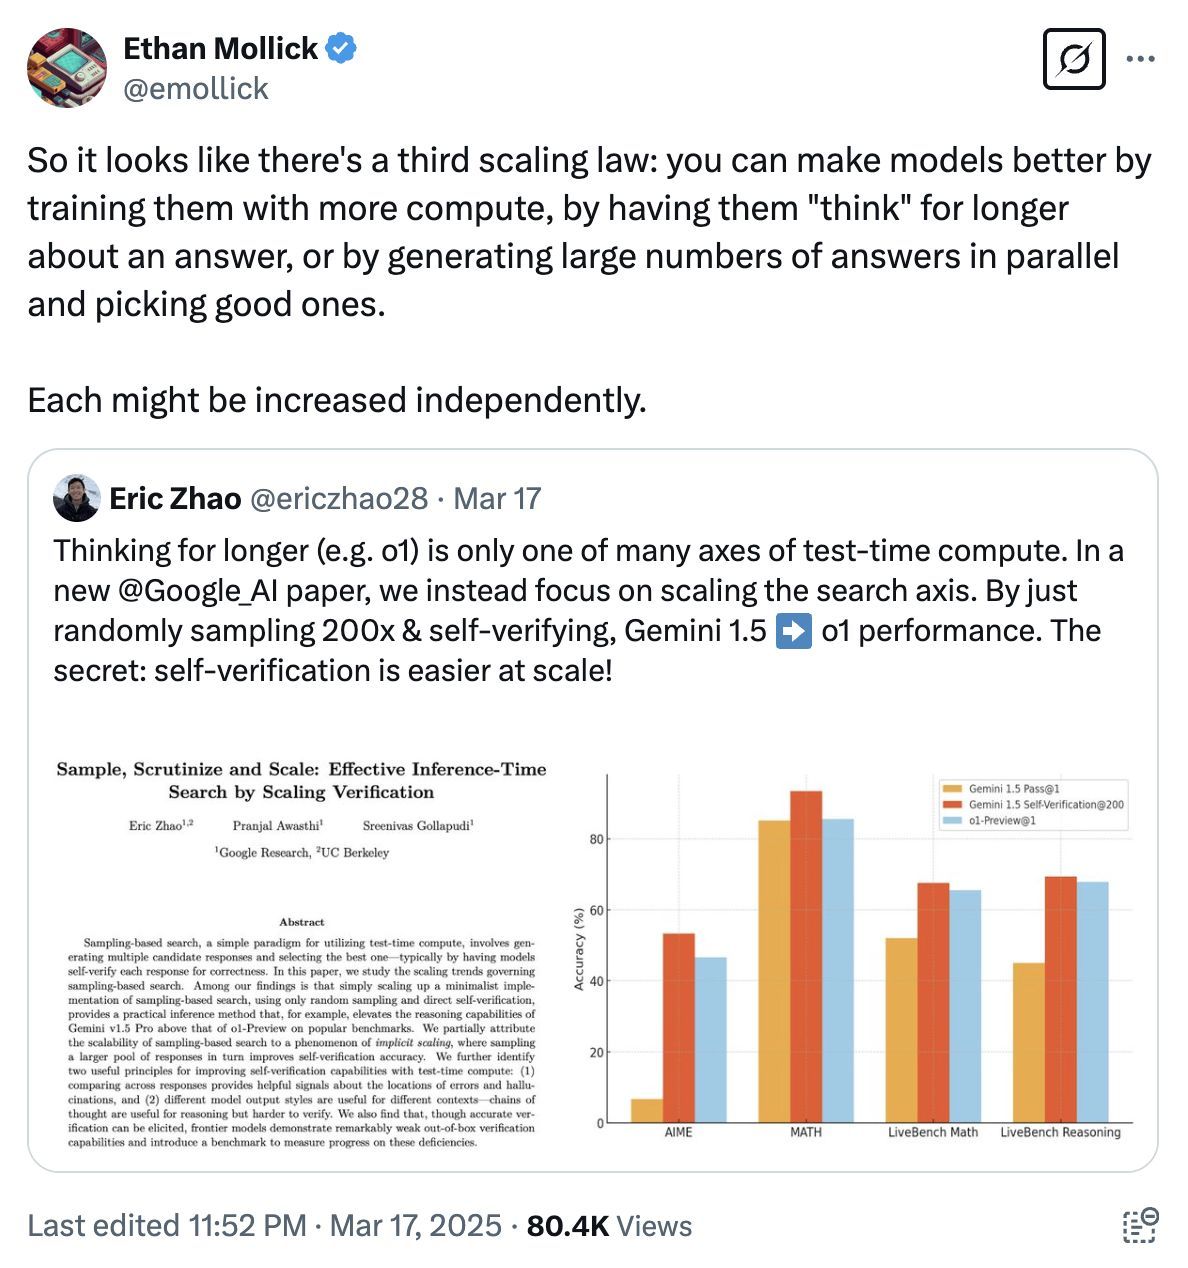Open the paper abstract image
Screen dimensions: 1188x1268
click(301, 955)
